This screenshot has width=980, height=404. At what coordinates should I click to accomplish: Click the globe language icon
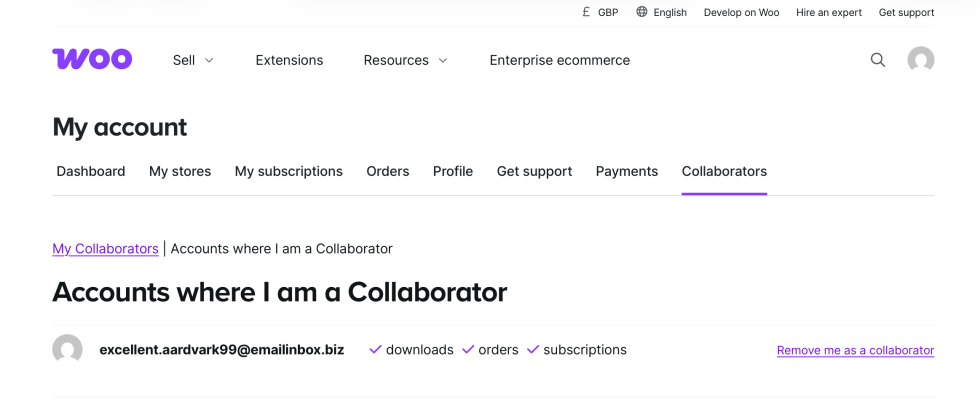tap(642, 12)
